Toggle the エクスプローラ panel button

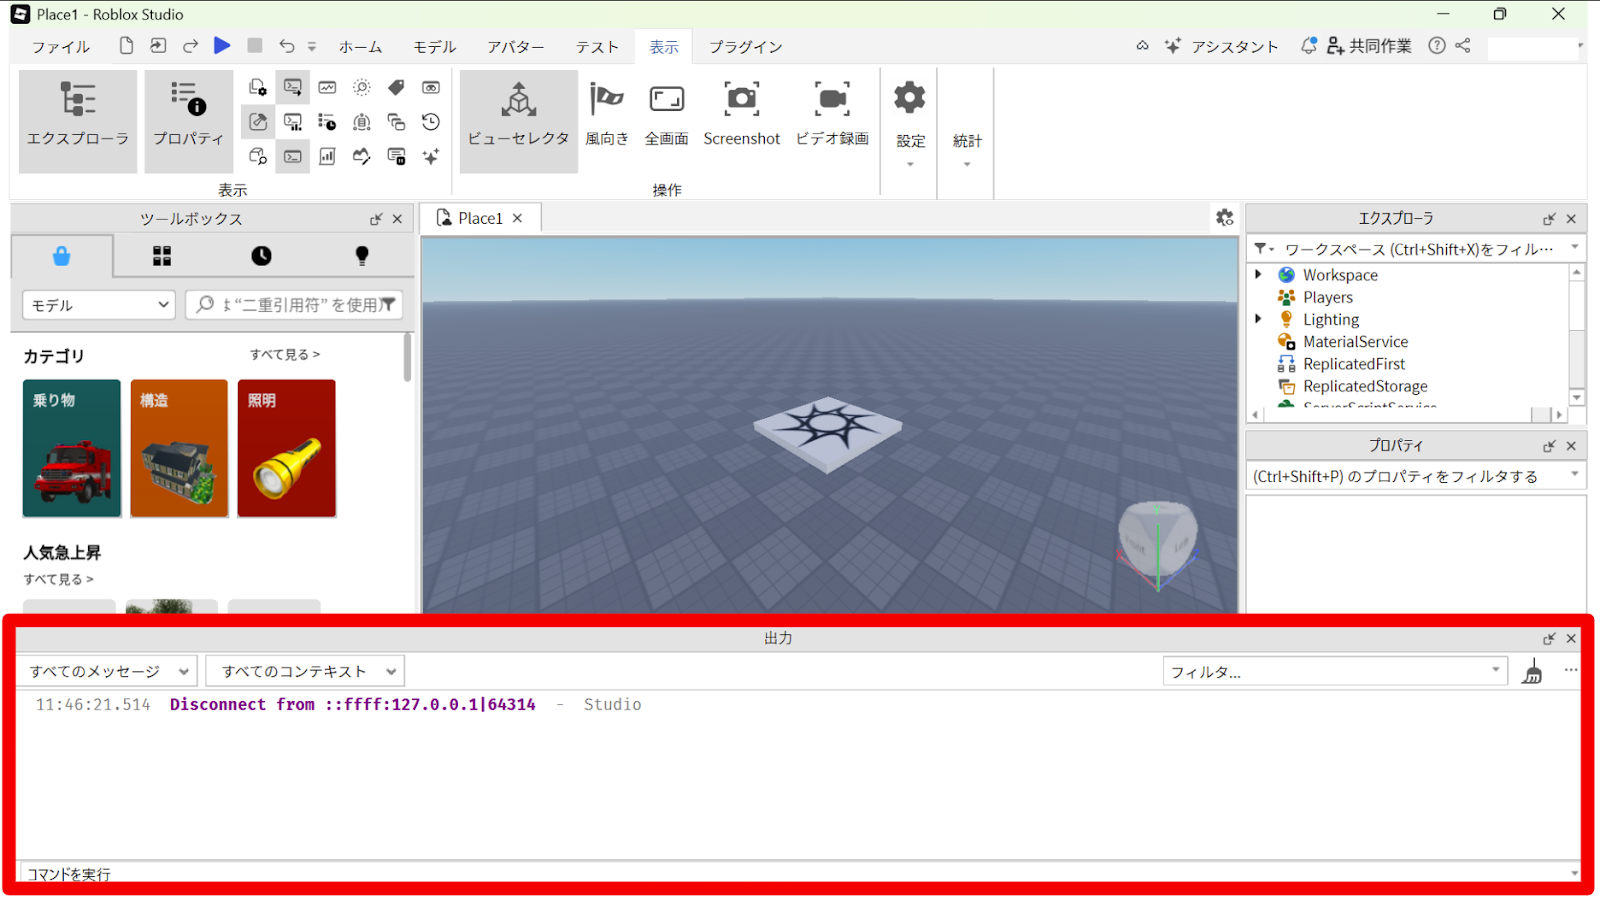78,120
